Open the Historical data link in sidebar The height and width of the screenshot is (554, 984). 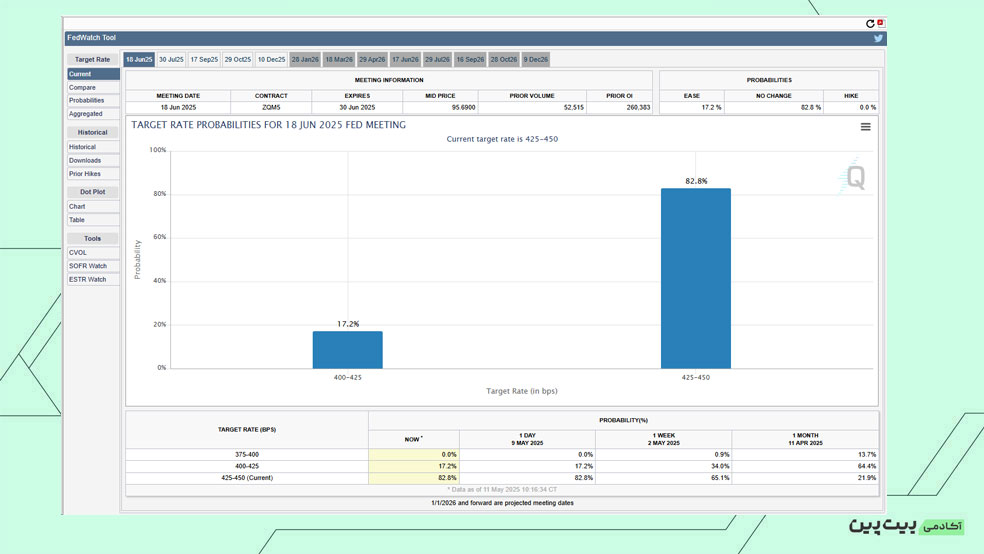point(93,147)
